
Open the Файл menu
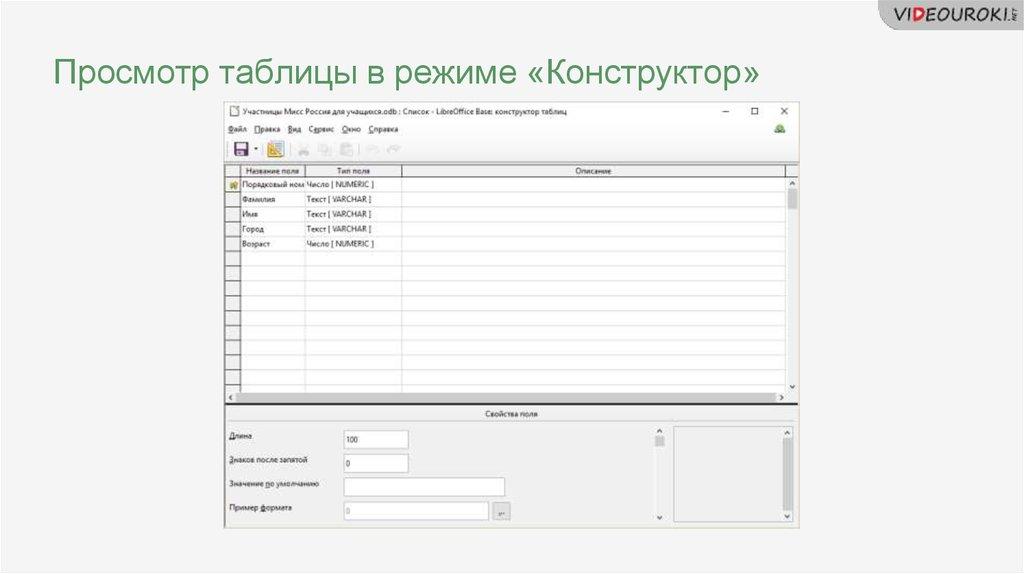point(237,129)
